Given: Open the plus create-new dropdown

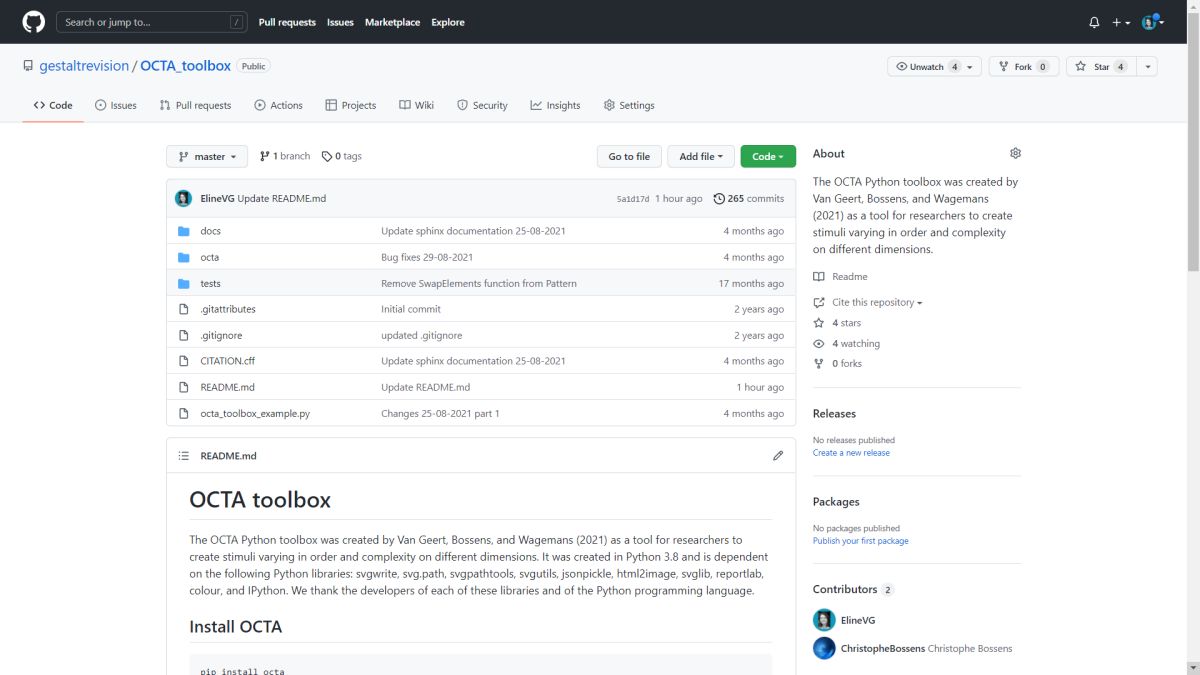Looking at the screenshot, I should tap(1121, 22).
